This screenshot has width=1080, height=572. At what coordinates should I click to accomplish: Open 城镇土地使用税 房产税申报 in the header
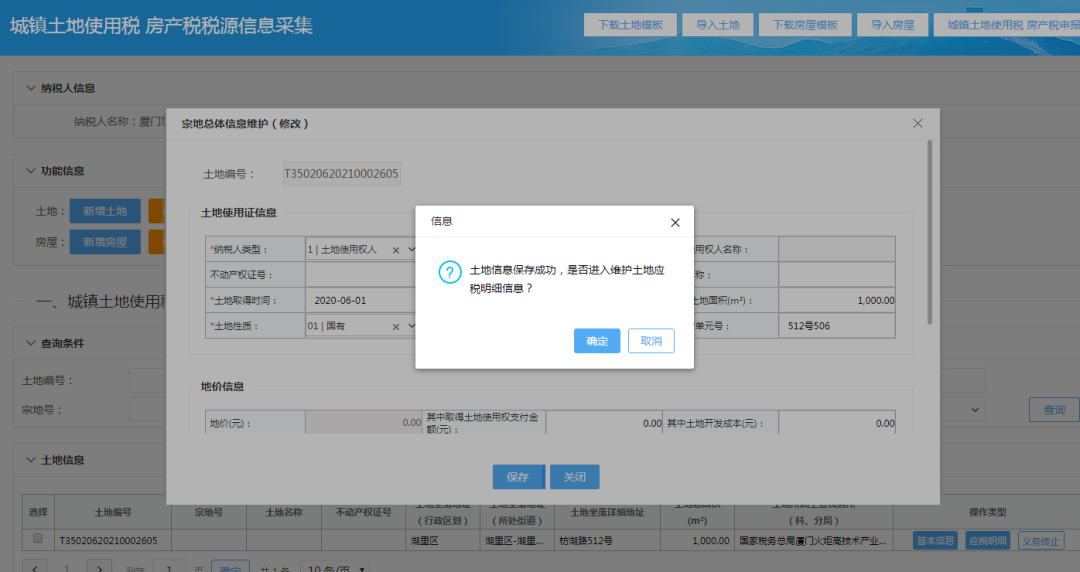pos(1008,25)
